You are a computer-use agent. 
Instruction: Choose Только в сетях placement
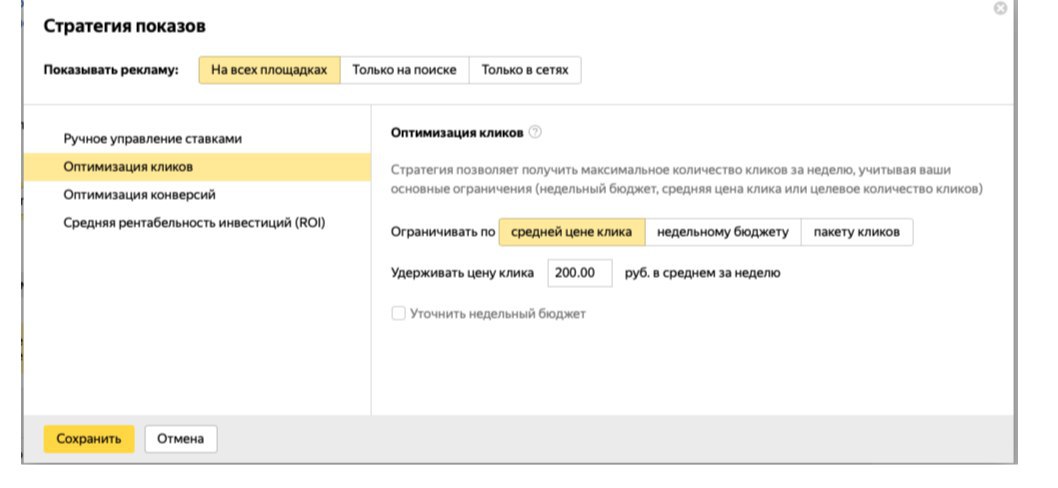525,70
